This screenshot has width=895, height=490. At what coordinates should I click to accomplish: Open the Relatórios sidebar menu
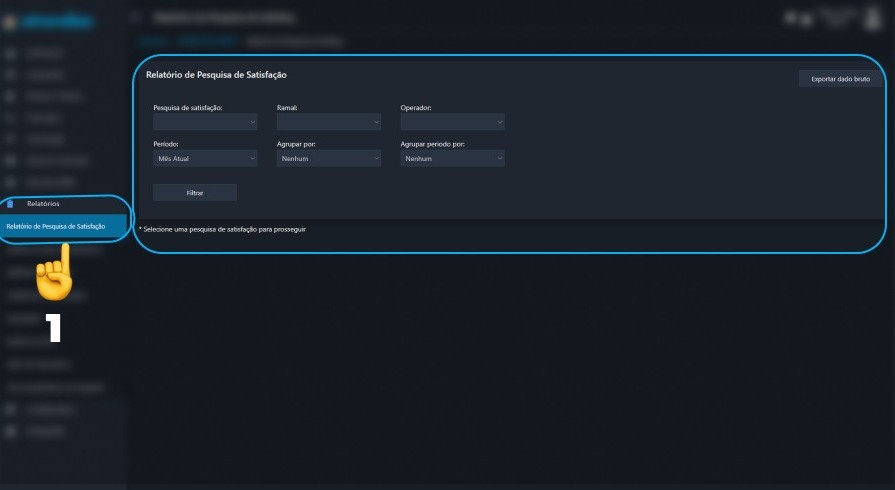coord(43,204)
